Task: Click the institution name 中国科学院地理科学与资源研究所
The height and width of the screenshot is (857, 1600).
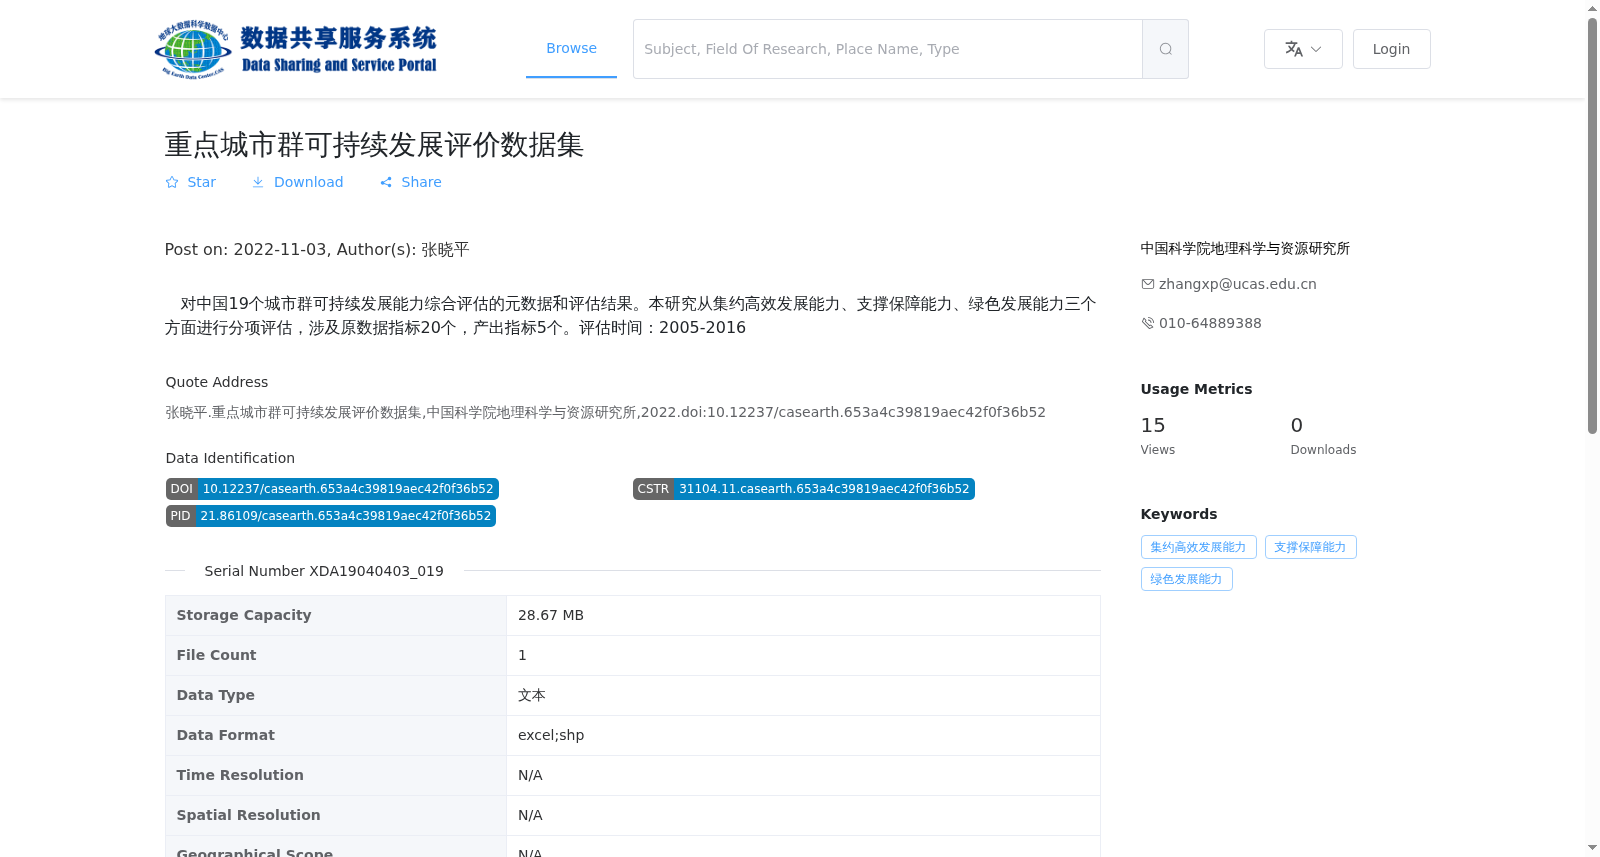Action: (1245, 248)
